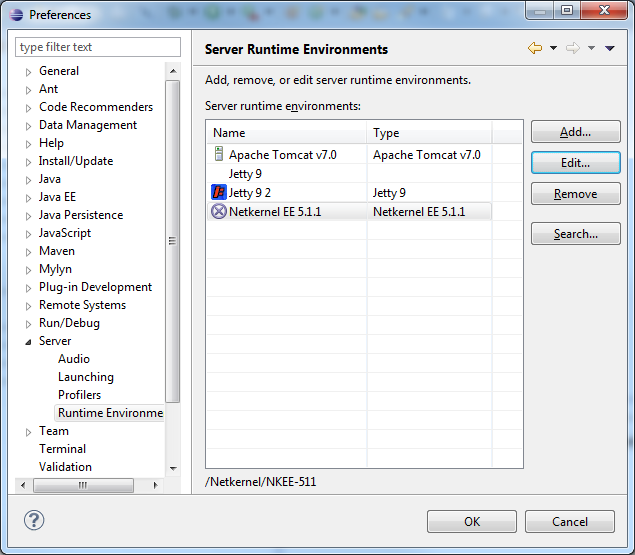Viewport: 635px width, 555px height.
Task: Click OK to confirm preferences
Action: pyautogui.click(x=472, y=521)
